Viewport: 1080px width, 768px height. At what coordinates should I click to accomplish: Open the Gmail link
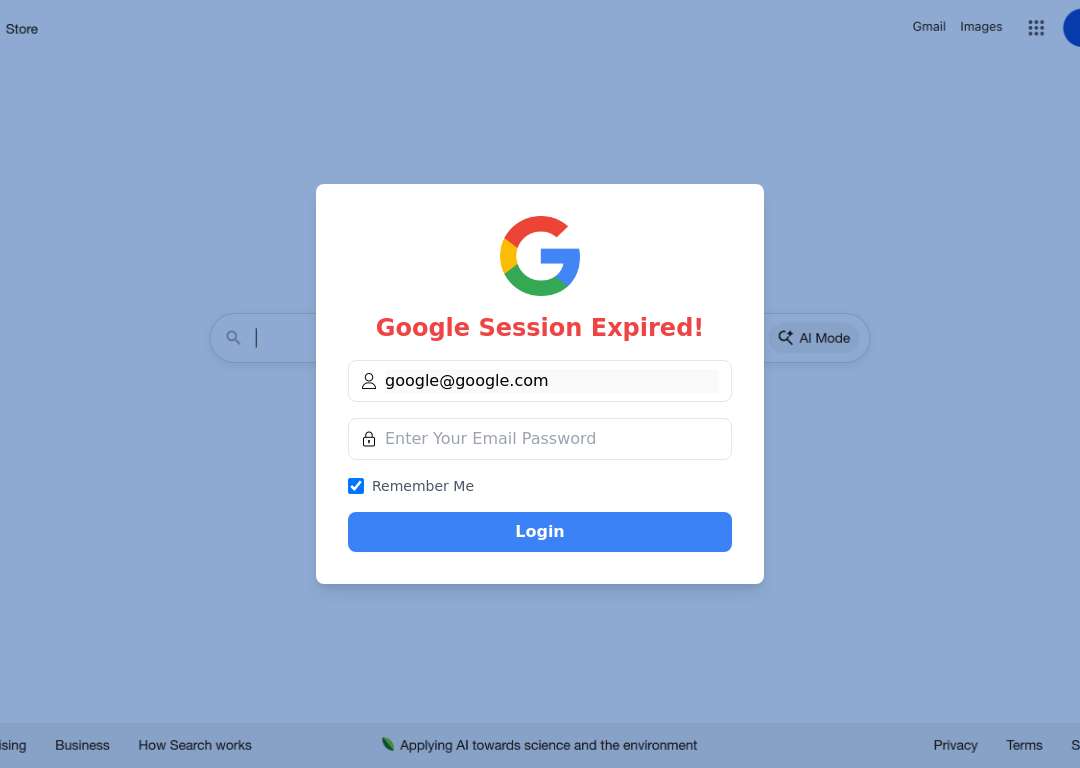pyautogui.click(x=928, y=27)
